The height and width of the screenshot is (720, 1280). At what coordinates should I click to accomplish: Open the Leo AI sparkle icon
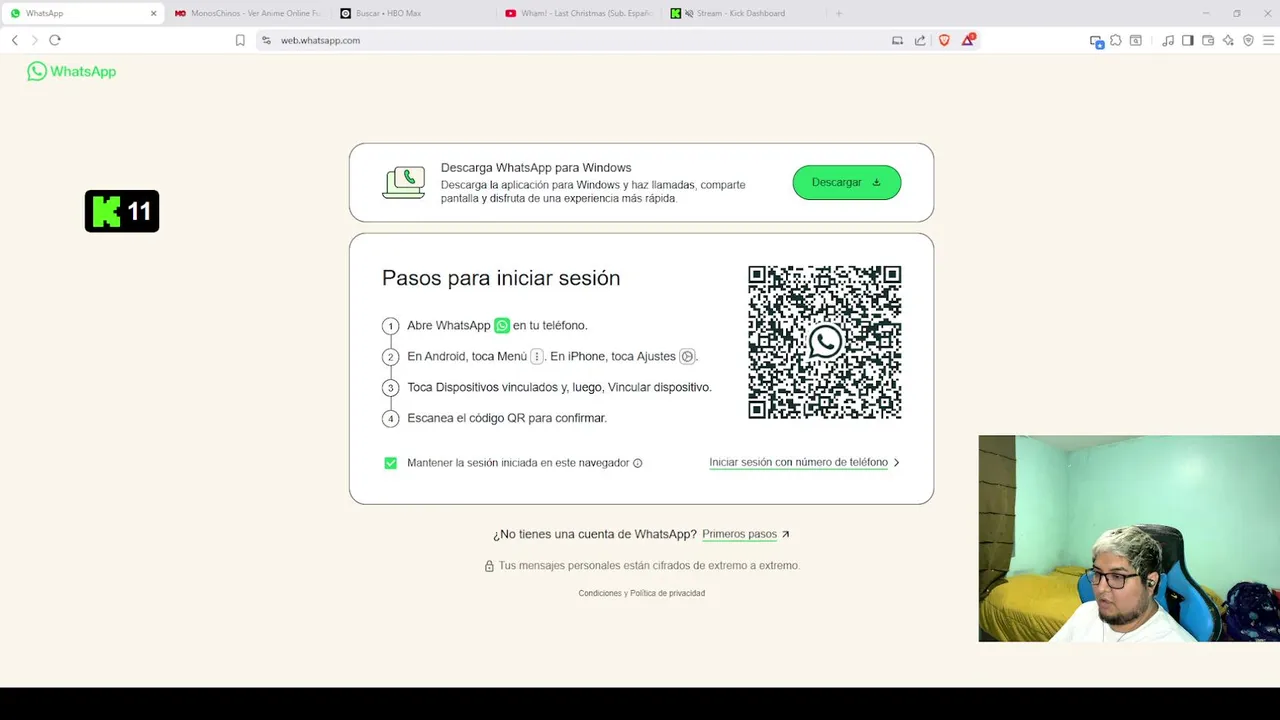pyautogui.click(x=1228, y=40)
